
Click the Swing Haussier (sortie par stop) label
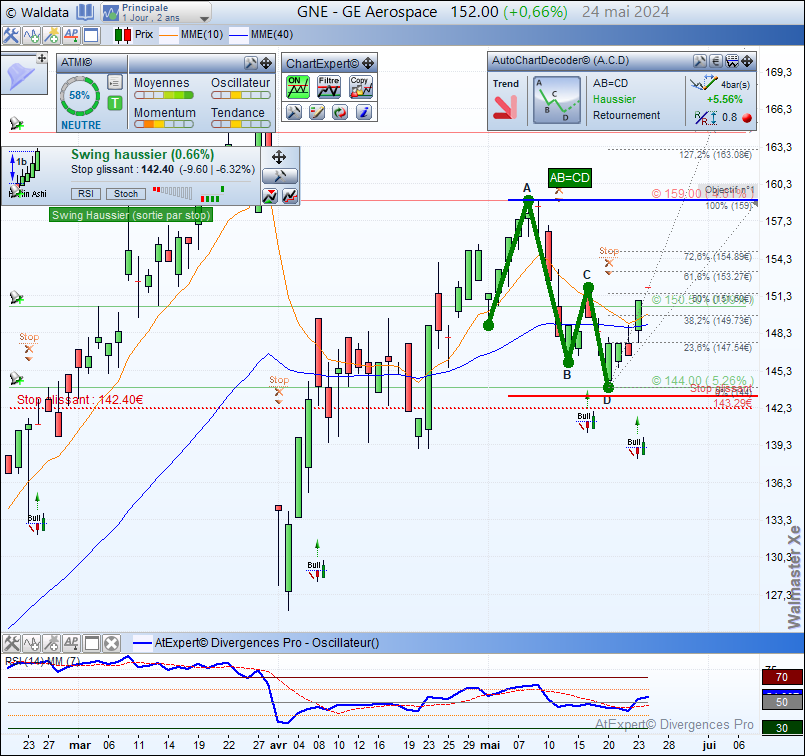coord(131,215)
